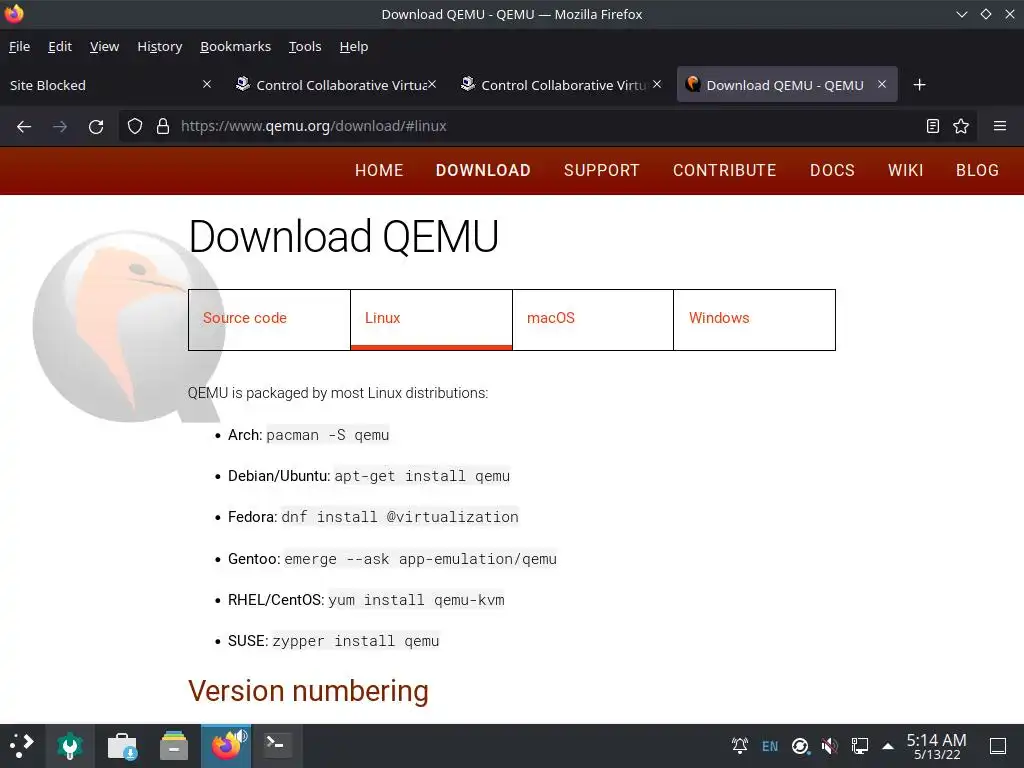Close the second Control Collaborative Virtual tab
This screenshot has height=768, width=1024.
click(657, 84)
